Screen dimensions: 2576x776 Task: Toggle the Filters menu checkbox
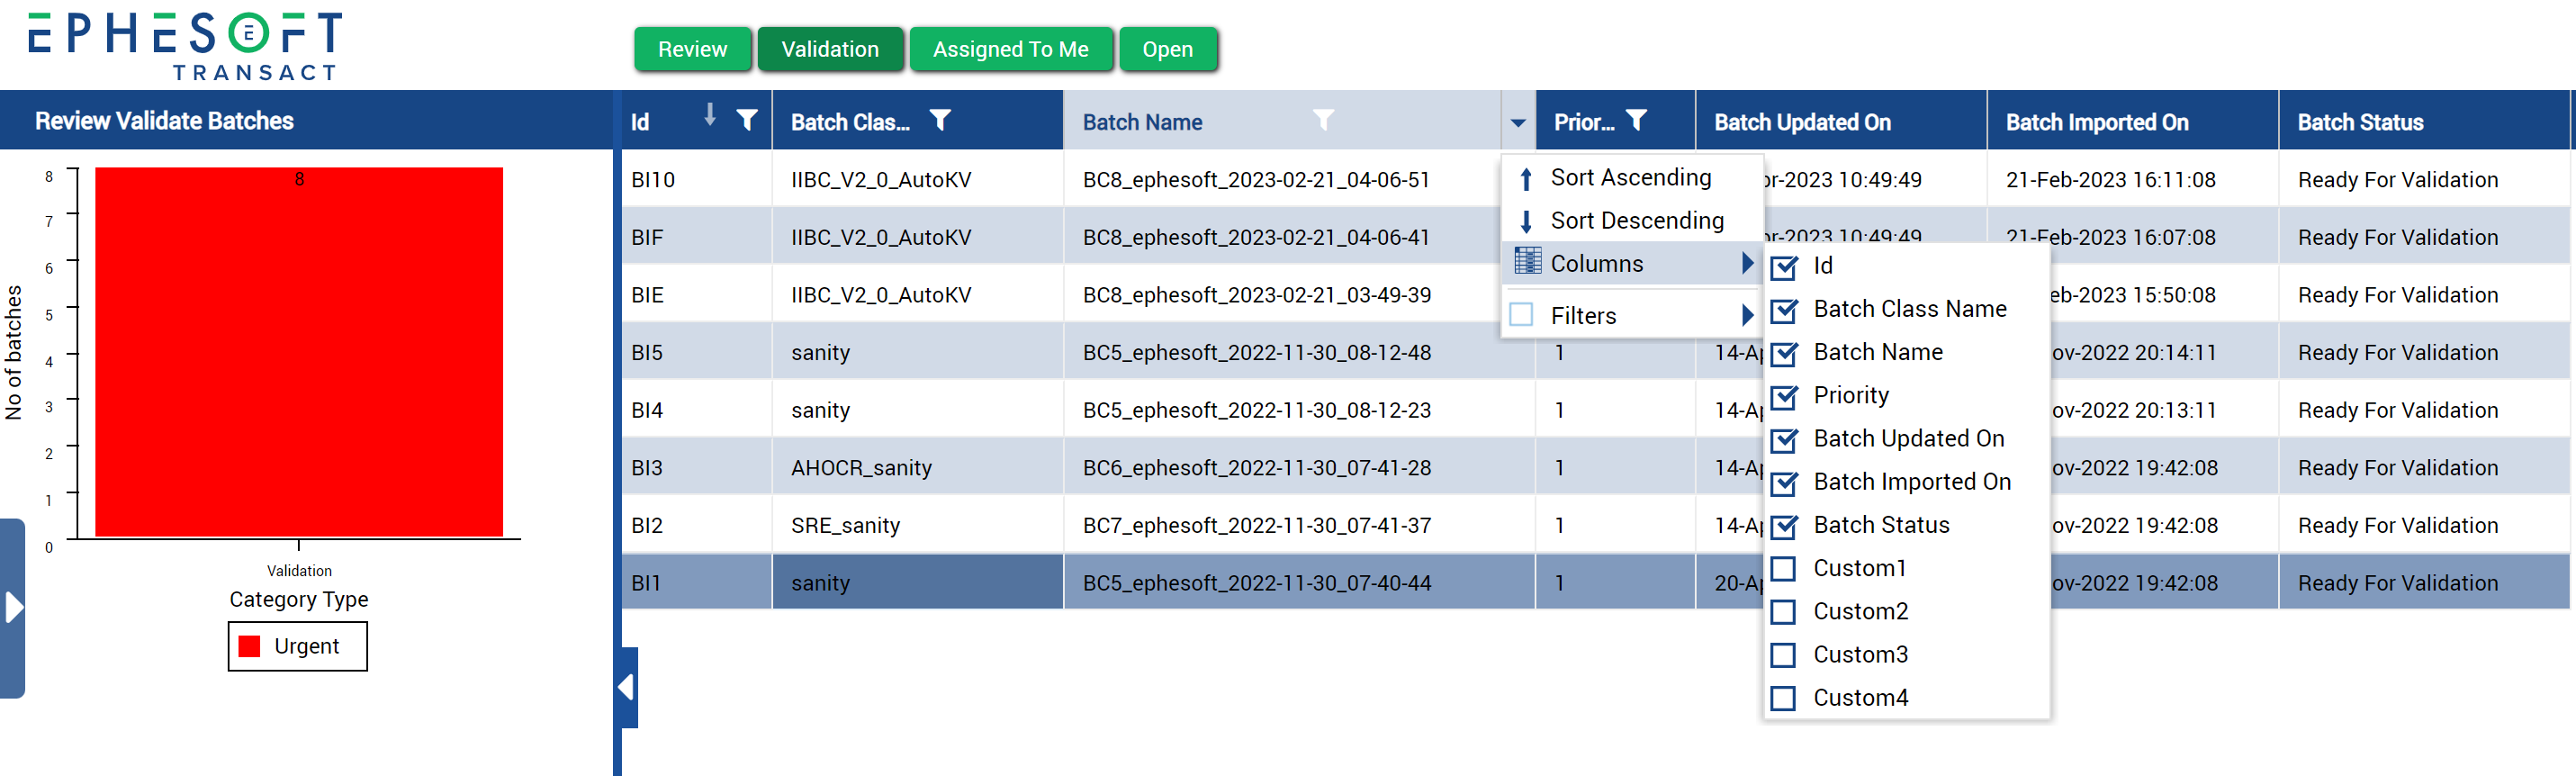[1521, 315]
